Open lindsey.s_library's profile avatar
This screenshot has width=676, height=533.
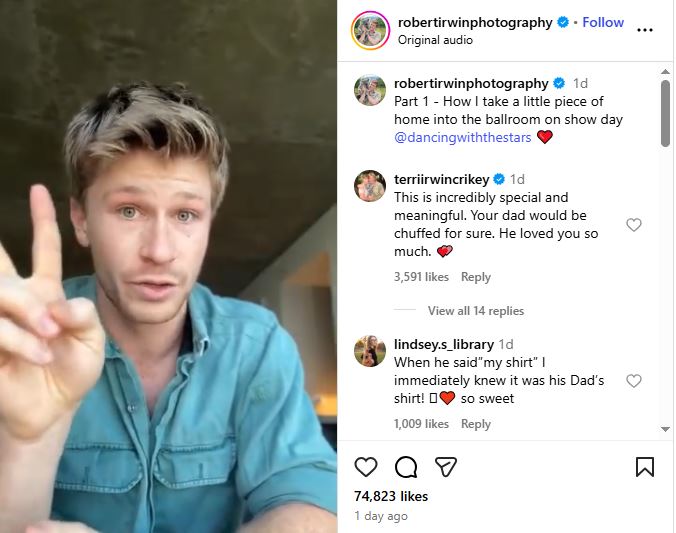coord(369,351)
